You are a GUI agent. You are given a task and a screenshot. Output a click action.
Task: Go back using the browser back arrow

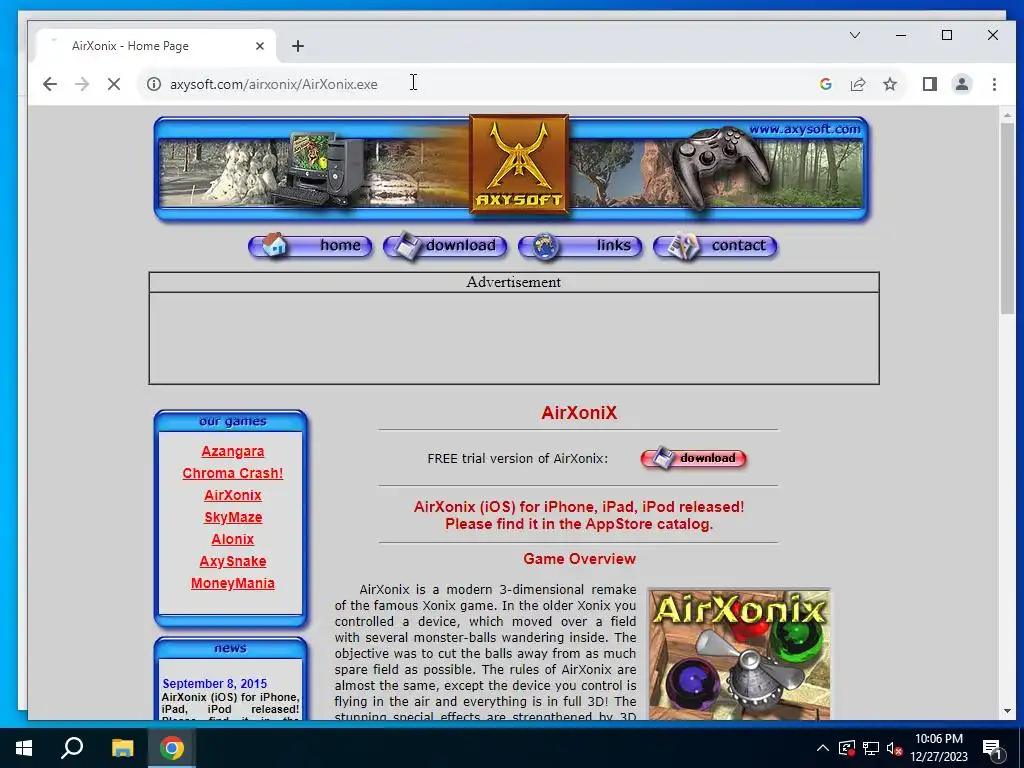50,84
